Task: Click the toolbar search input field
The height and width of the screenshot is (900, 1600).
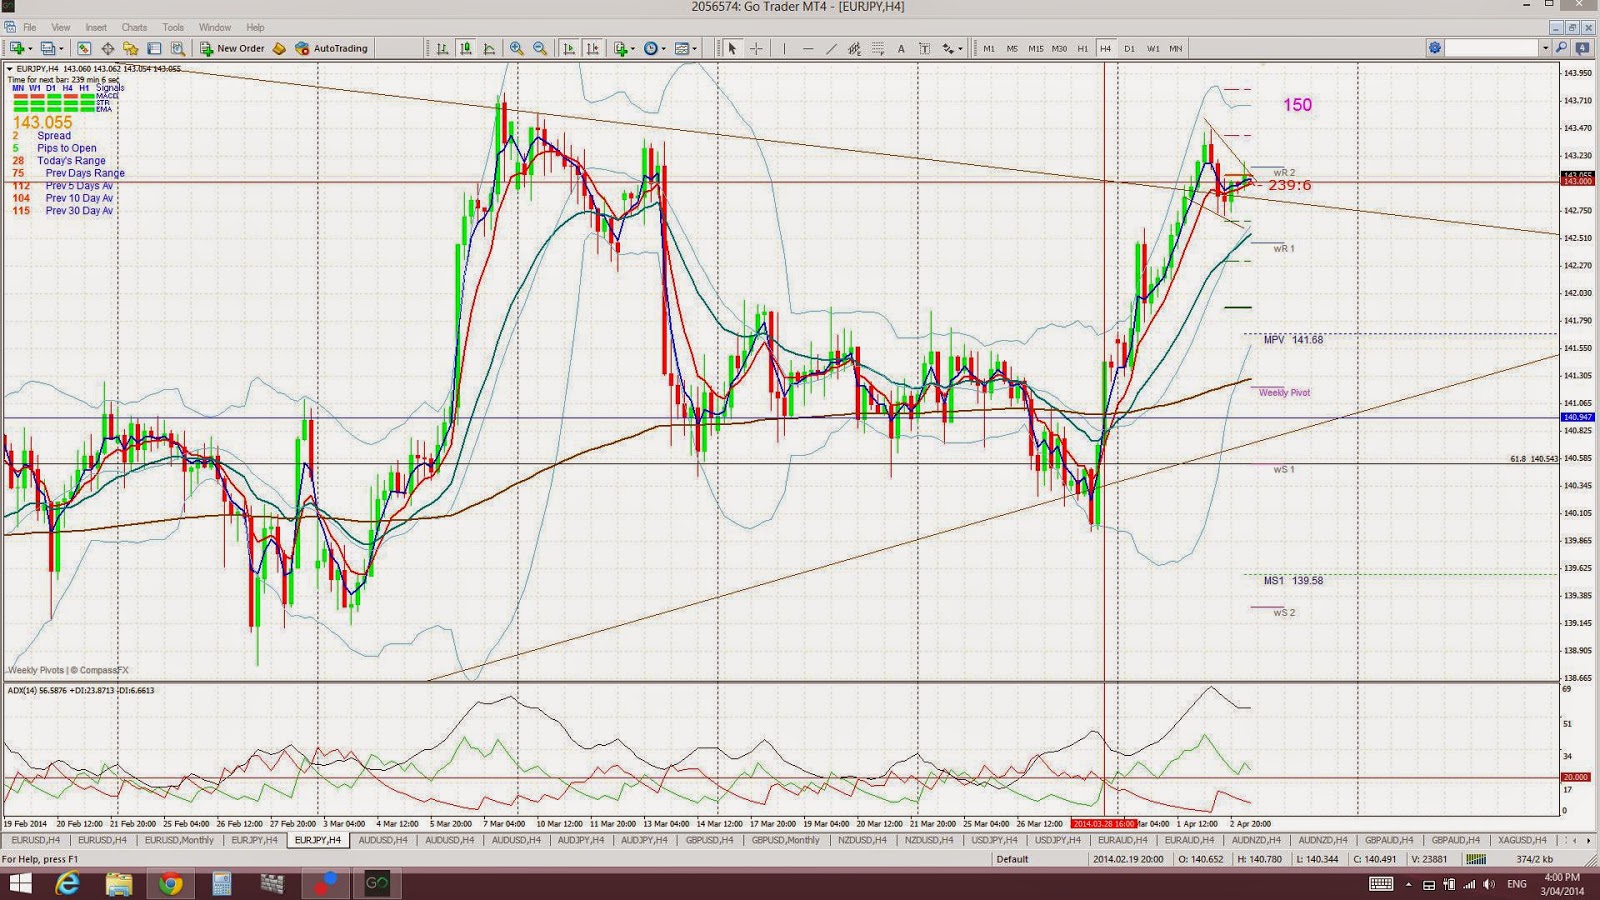Action: pyautogui.click(x=1493, y=48)
